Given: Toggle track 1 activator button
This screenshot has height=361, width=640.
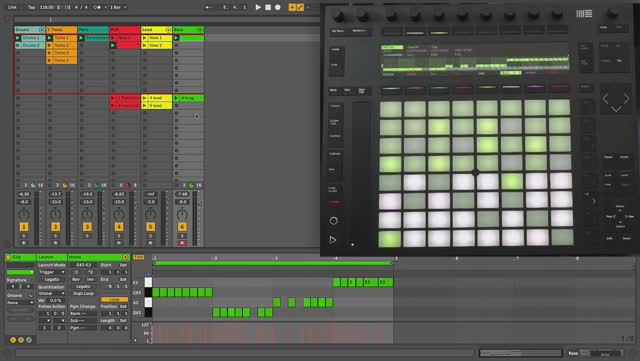Looking at the screenshot, I should (24, 227).
